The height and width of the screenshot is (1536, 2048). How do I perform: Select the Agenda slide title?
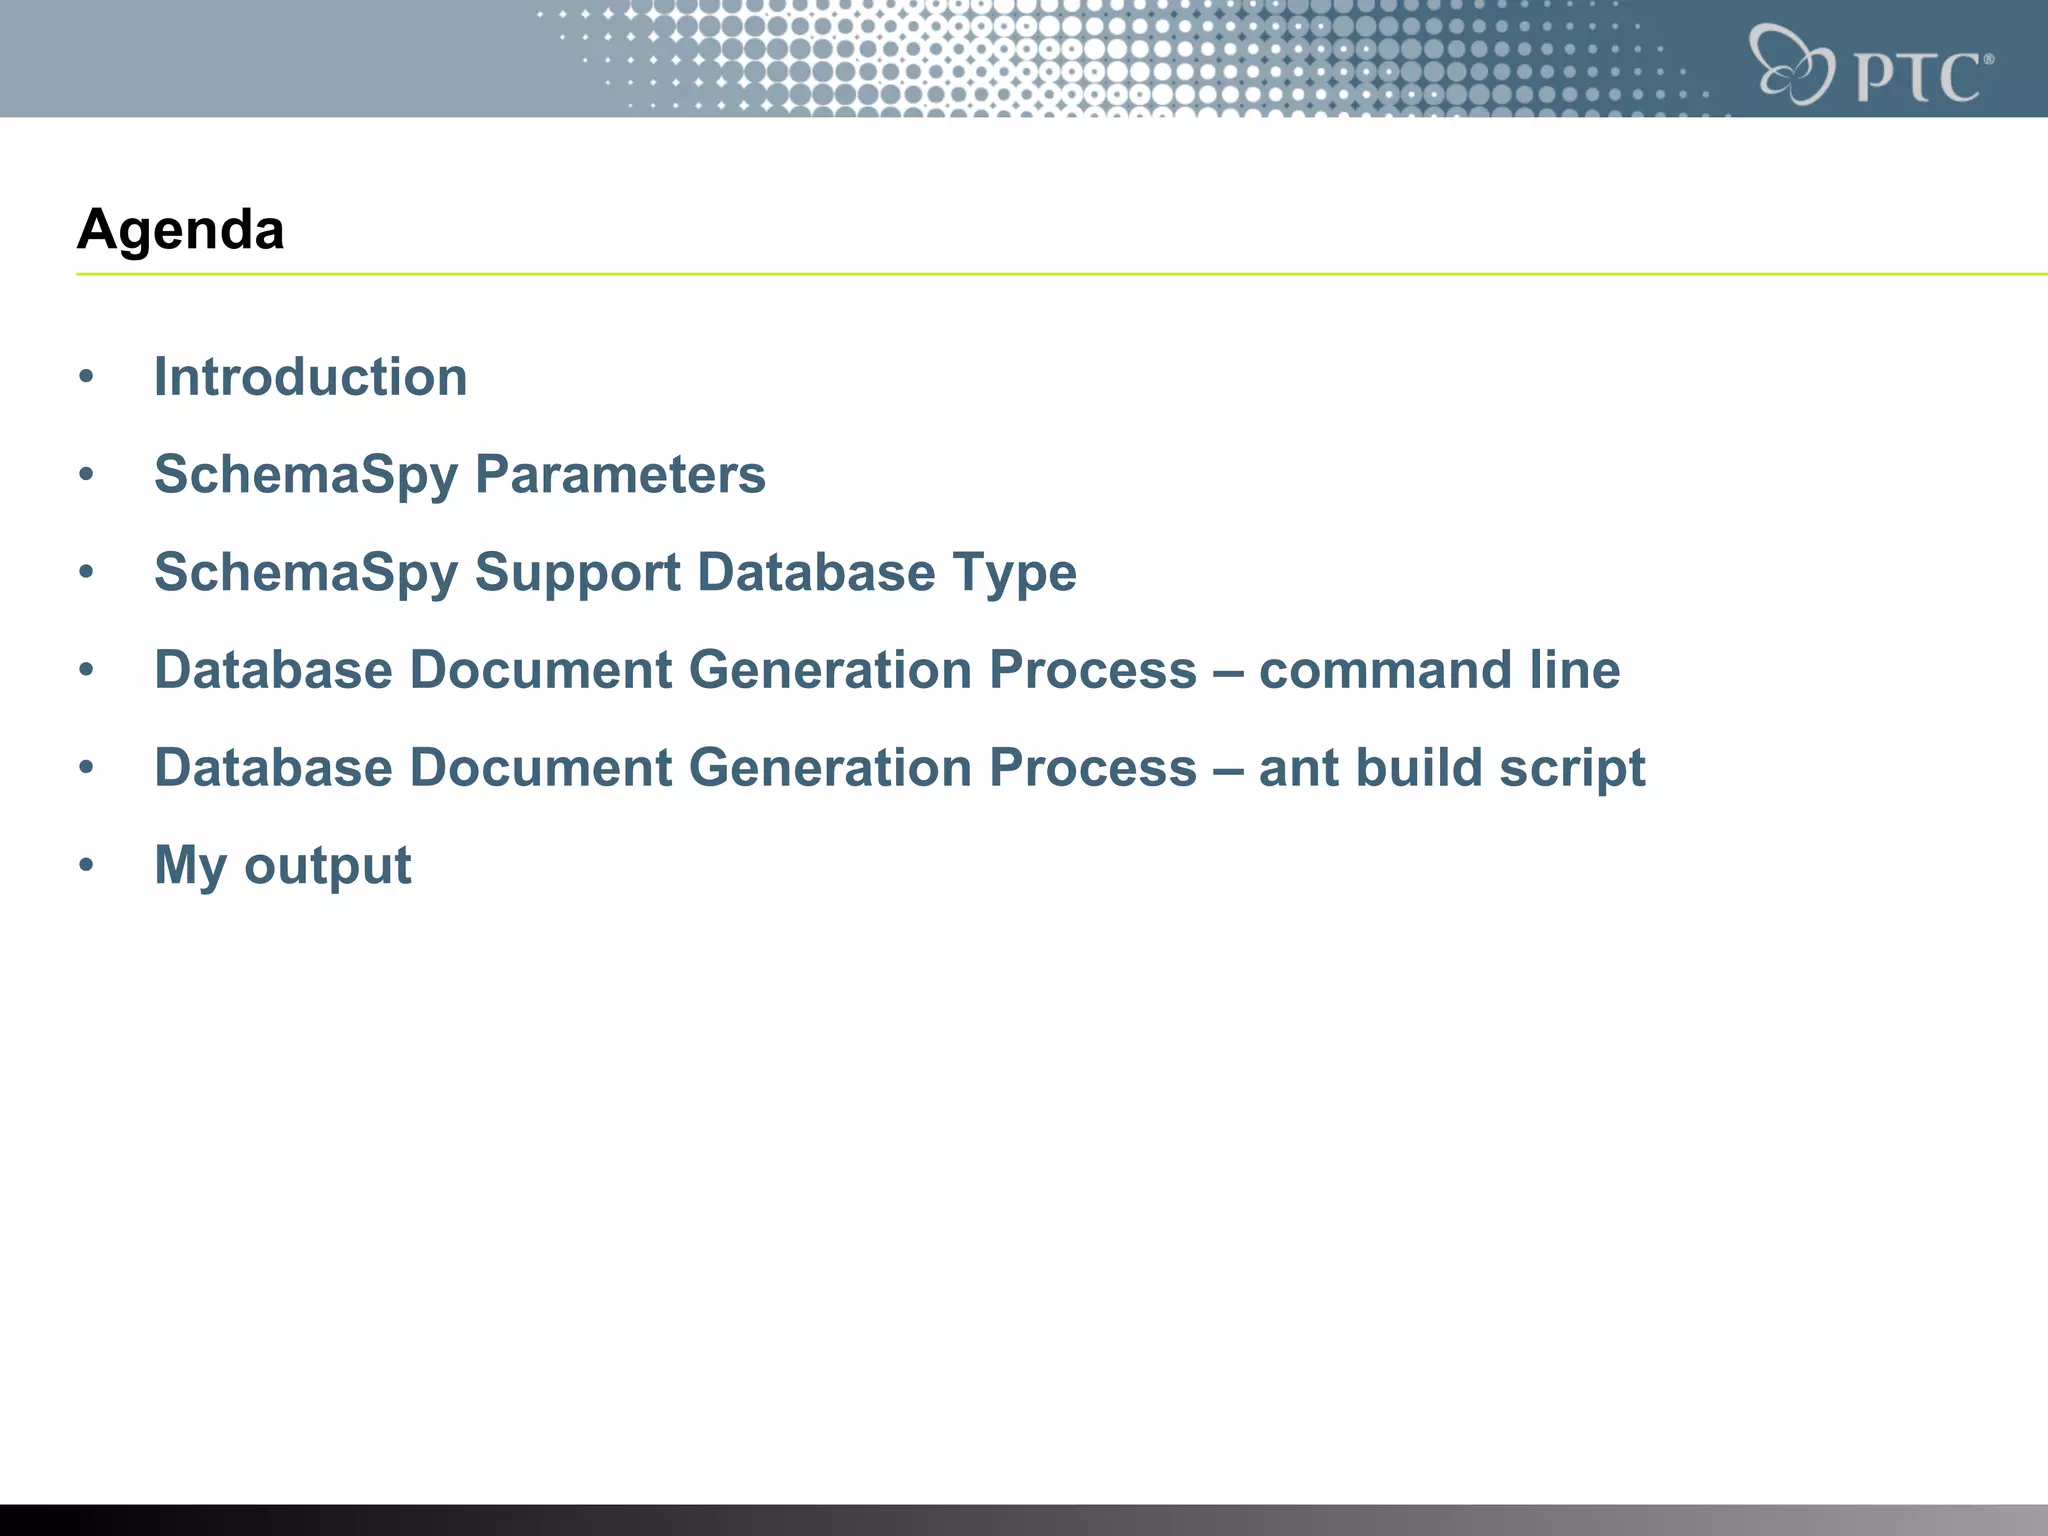pyautogui.click(x=181, y=230)
